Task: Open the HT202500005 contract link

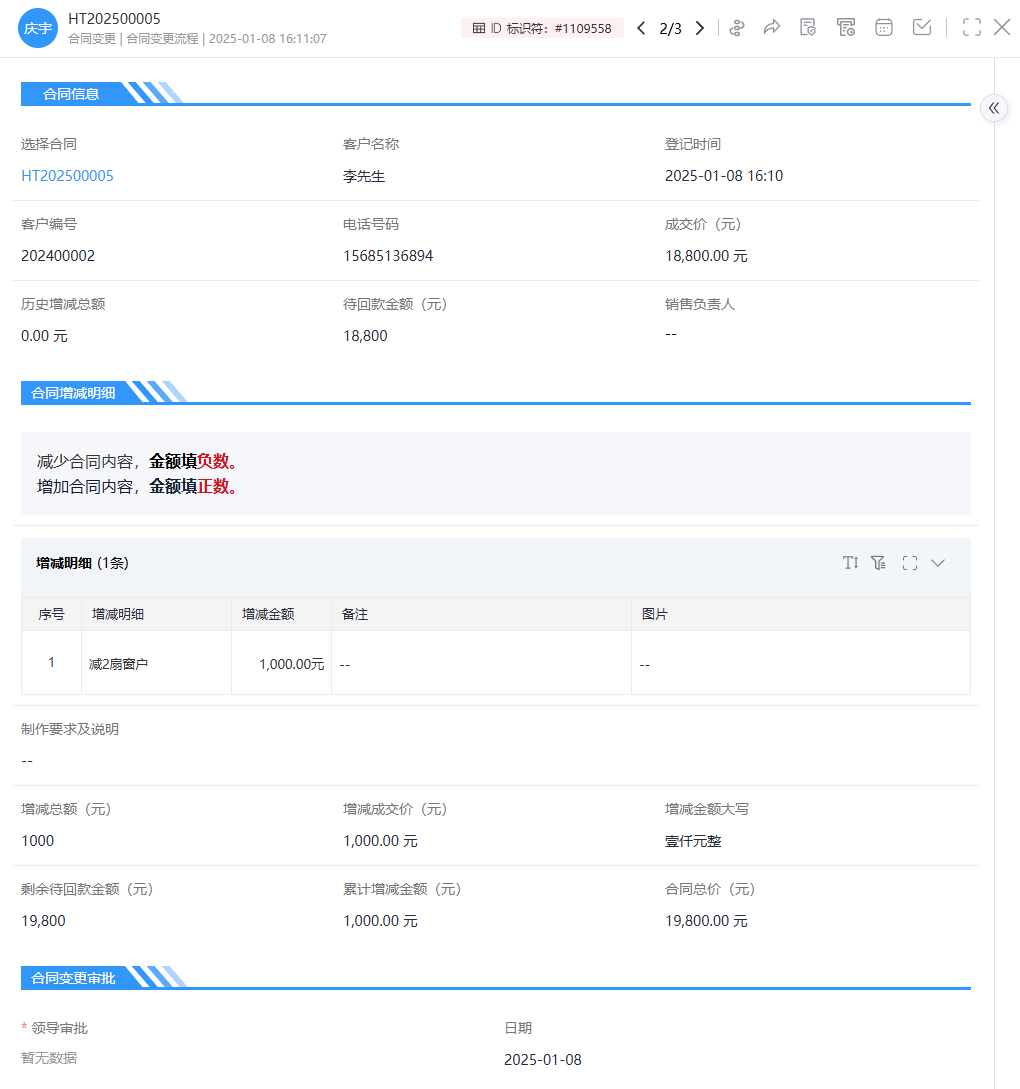Action: (67, 176)
